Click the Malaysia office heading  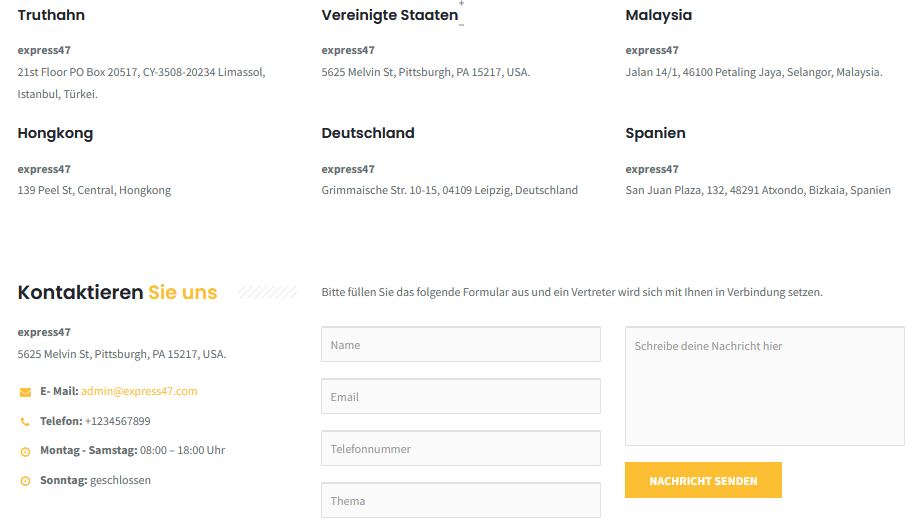(659, 15)
